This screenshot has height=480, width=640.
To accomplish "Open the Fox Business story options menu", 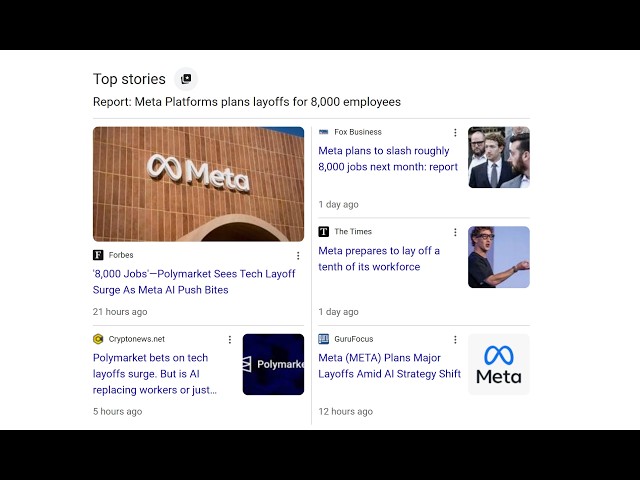I will [455, 133].
